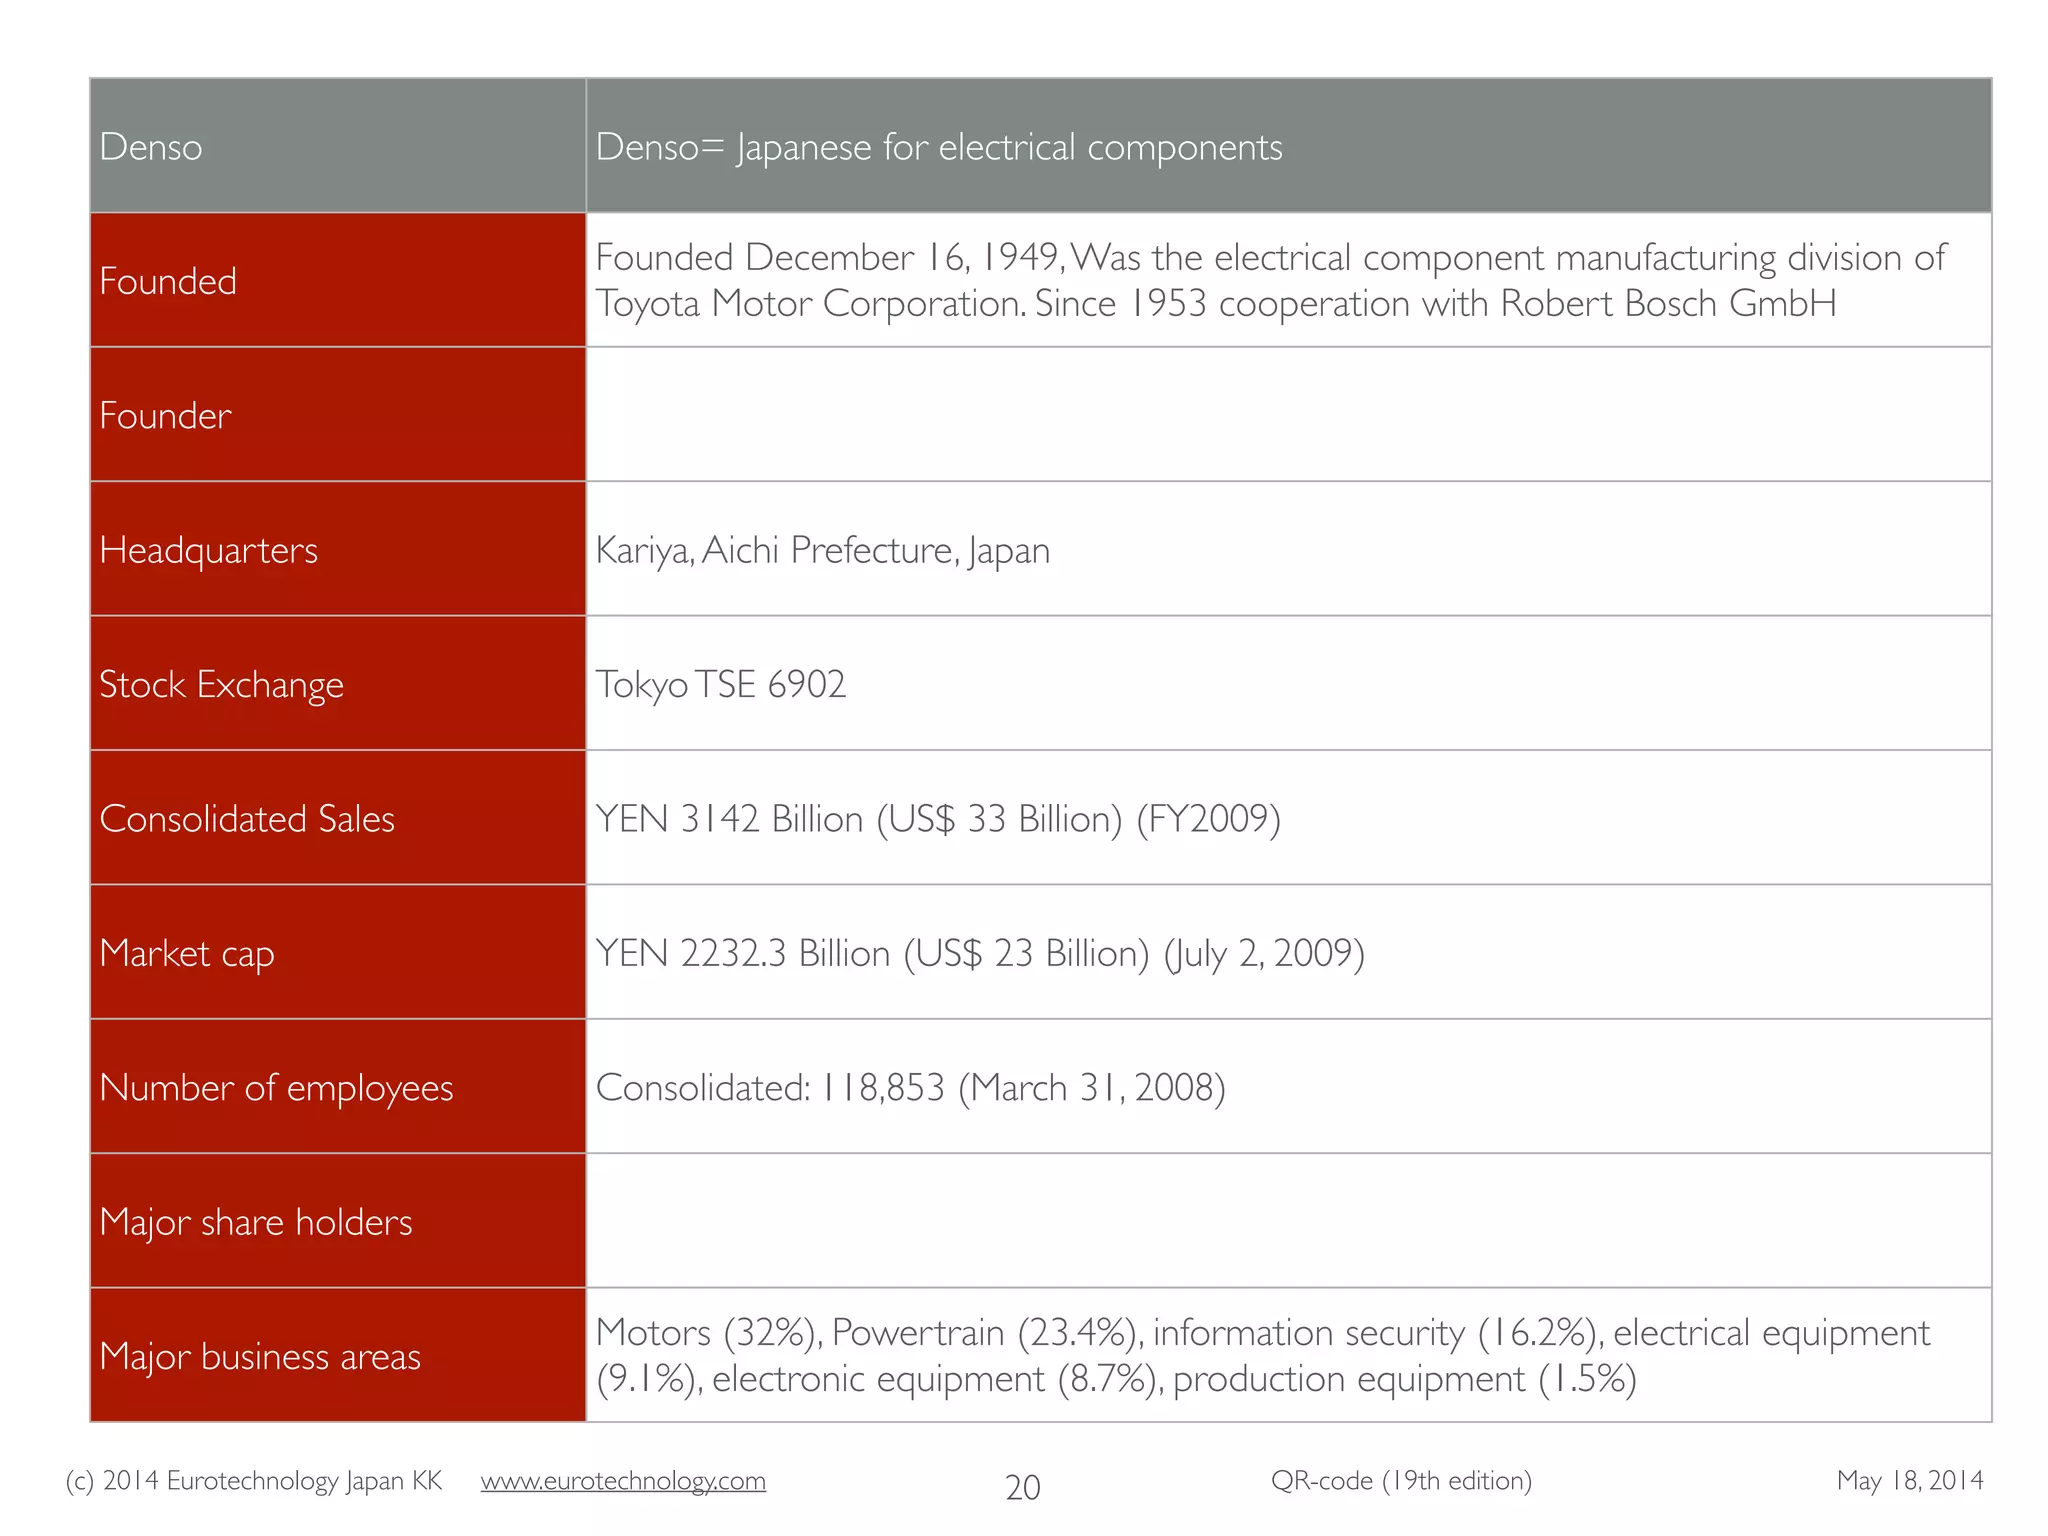Open the www.eurotechnology.com link

(x=623, y=1481)
